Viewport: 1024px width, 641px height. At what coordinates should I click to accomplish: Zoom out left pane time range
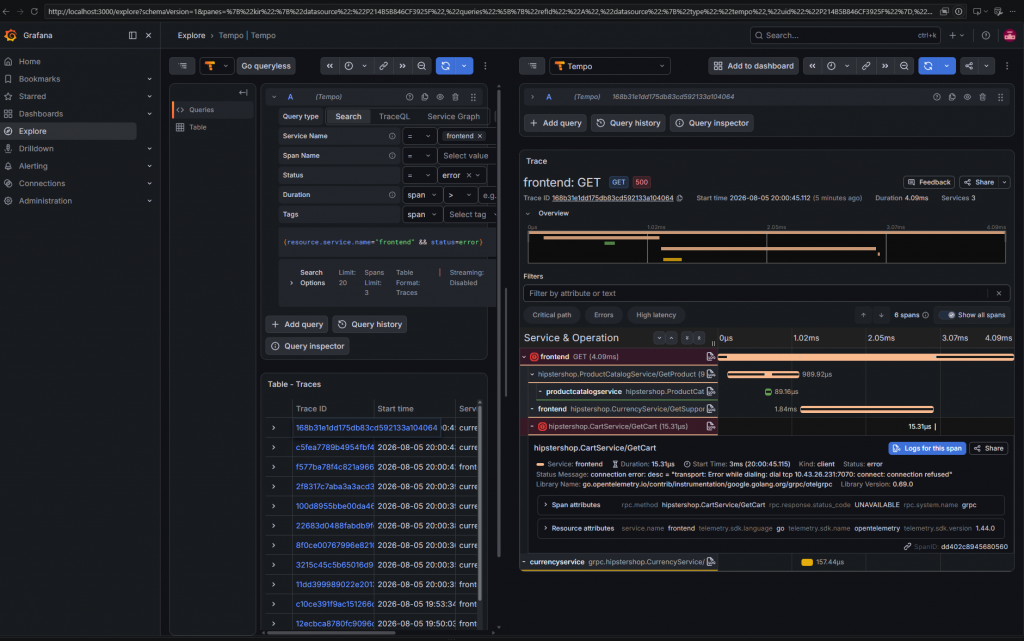(422, 66)
